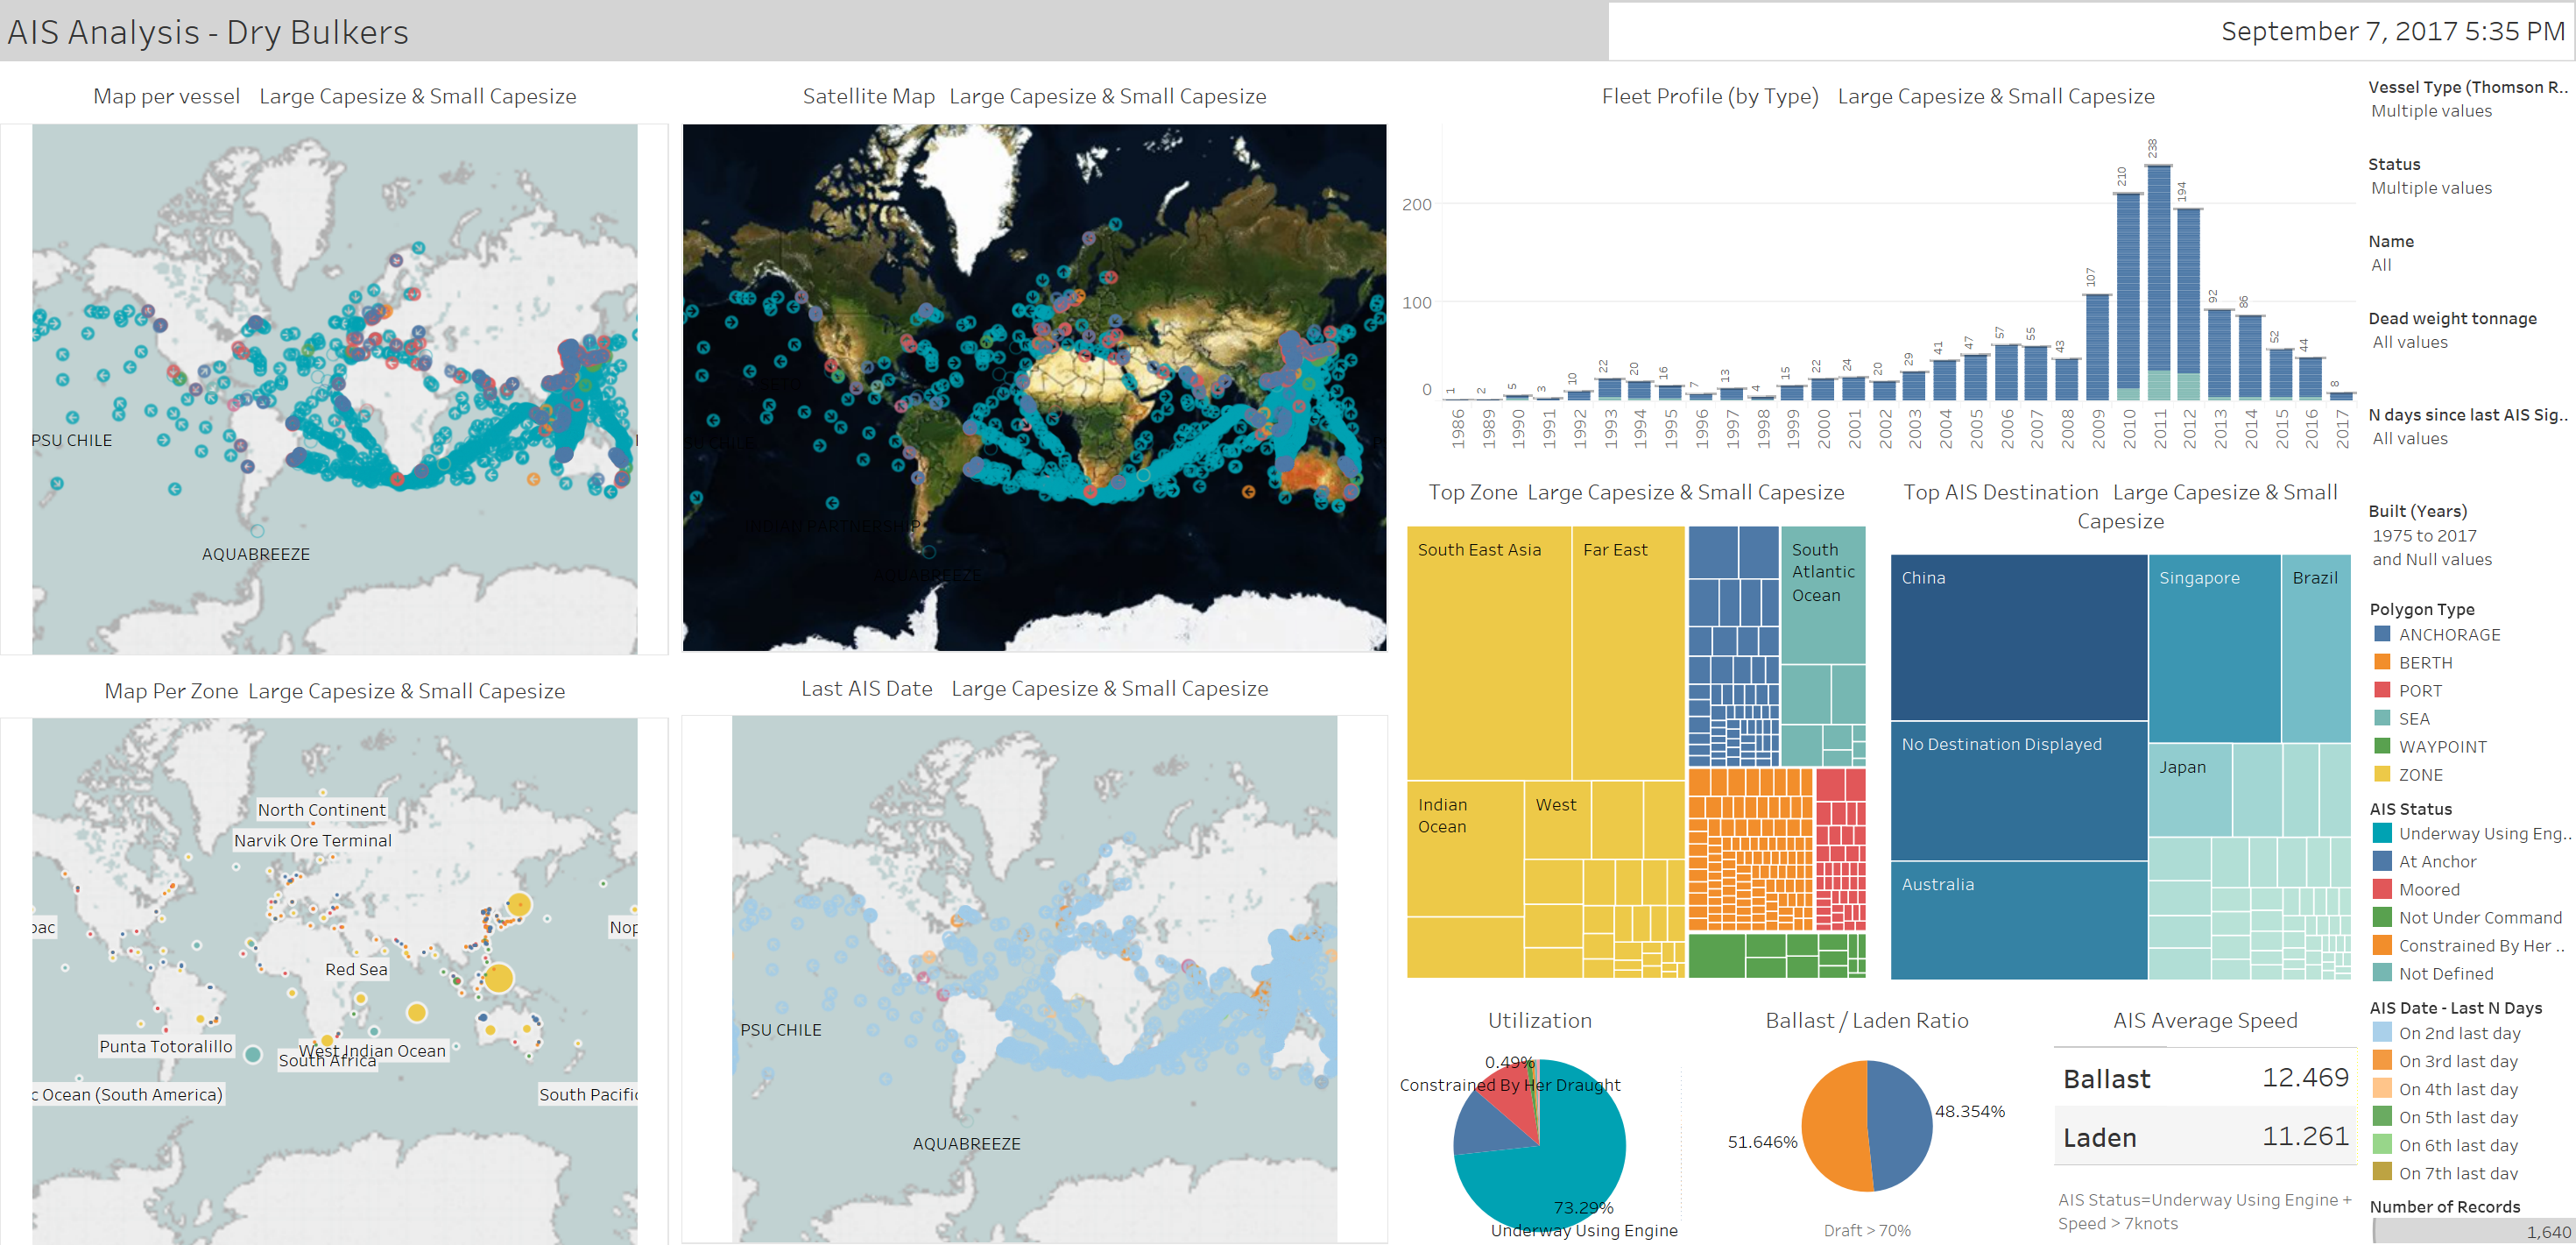
Task: Click the 2013 bar labeled 92
Action: [x=2219, y=354]
